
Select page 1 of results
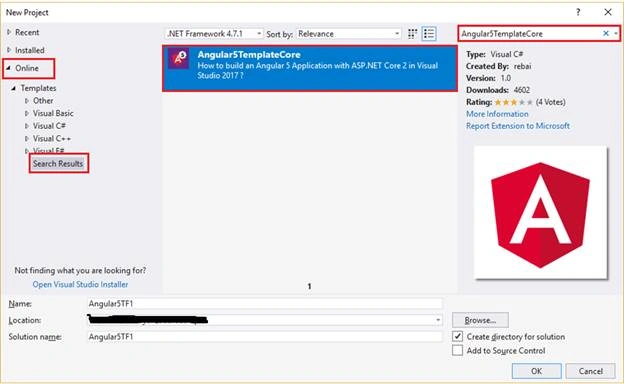click(x=309, y=286)
